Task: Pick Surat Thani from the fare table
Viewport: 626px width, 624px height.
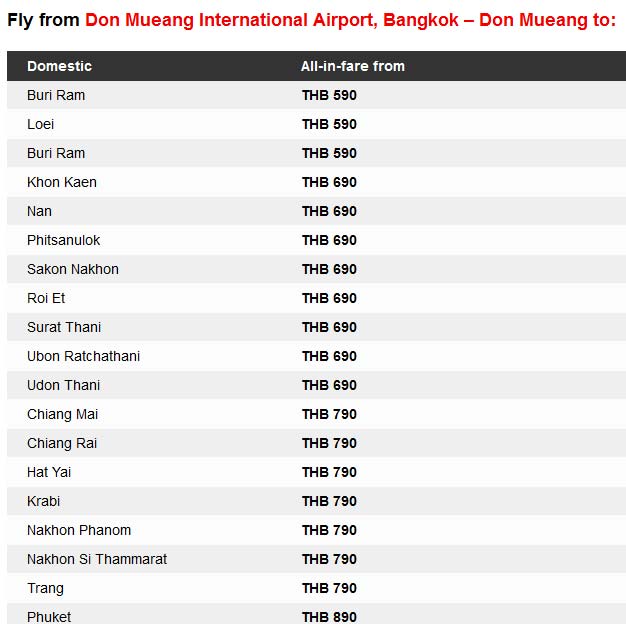Action: [64, 327]
